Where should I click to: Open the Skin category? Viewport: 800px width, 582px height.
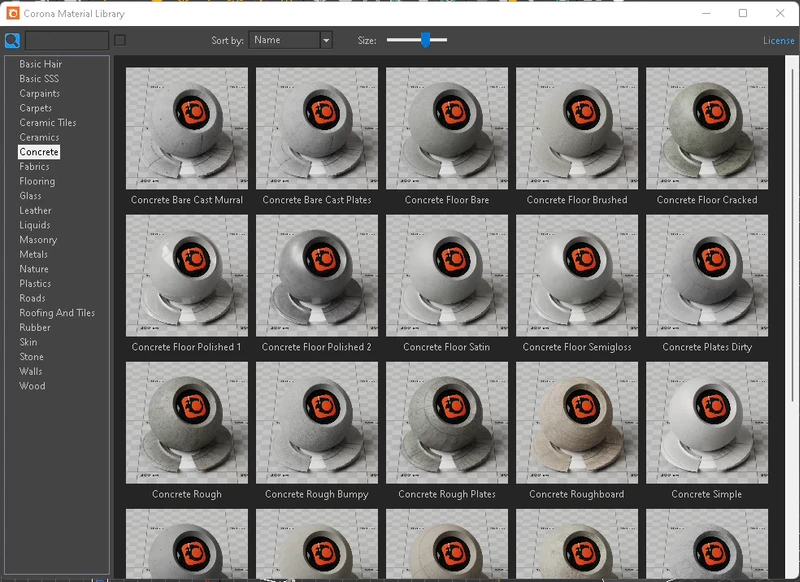click(x=29, y=342)
